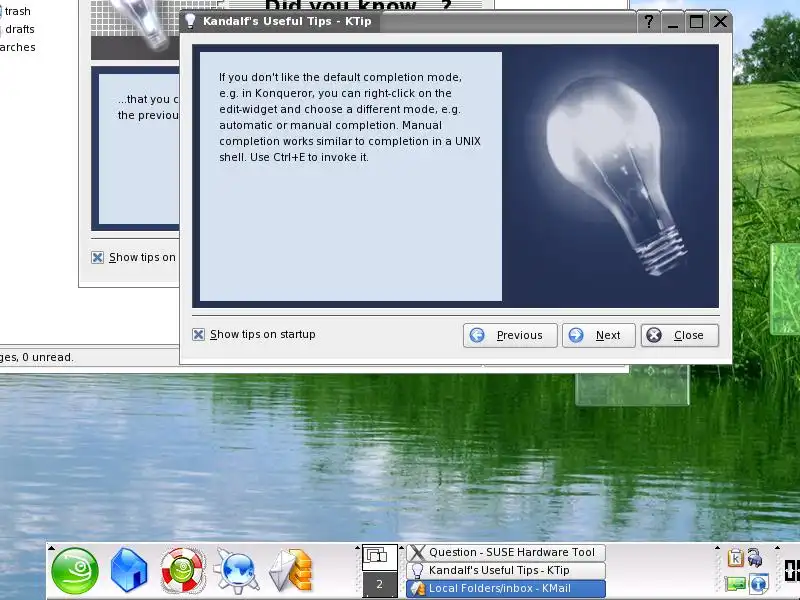Launch the Konqueror web browser icon
Screen dimensions: 800x600
click(x=236, y=571)
